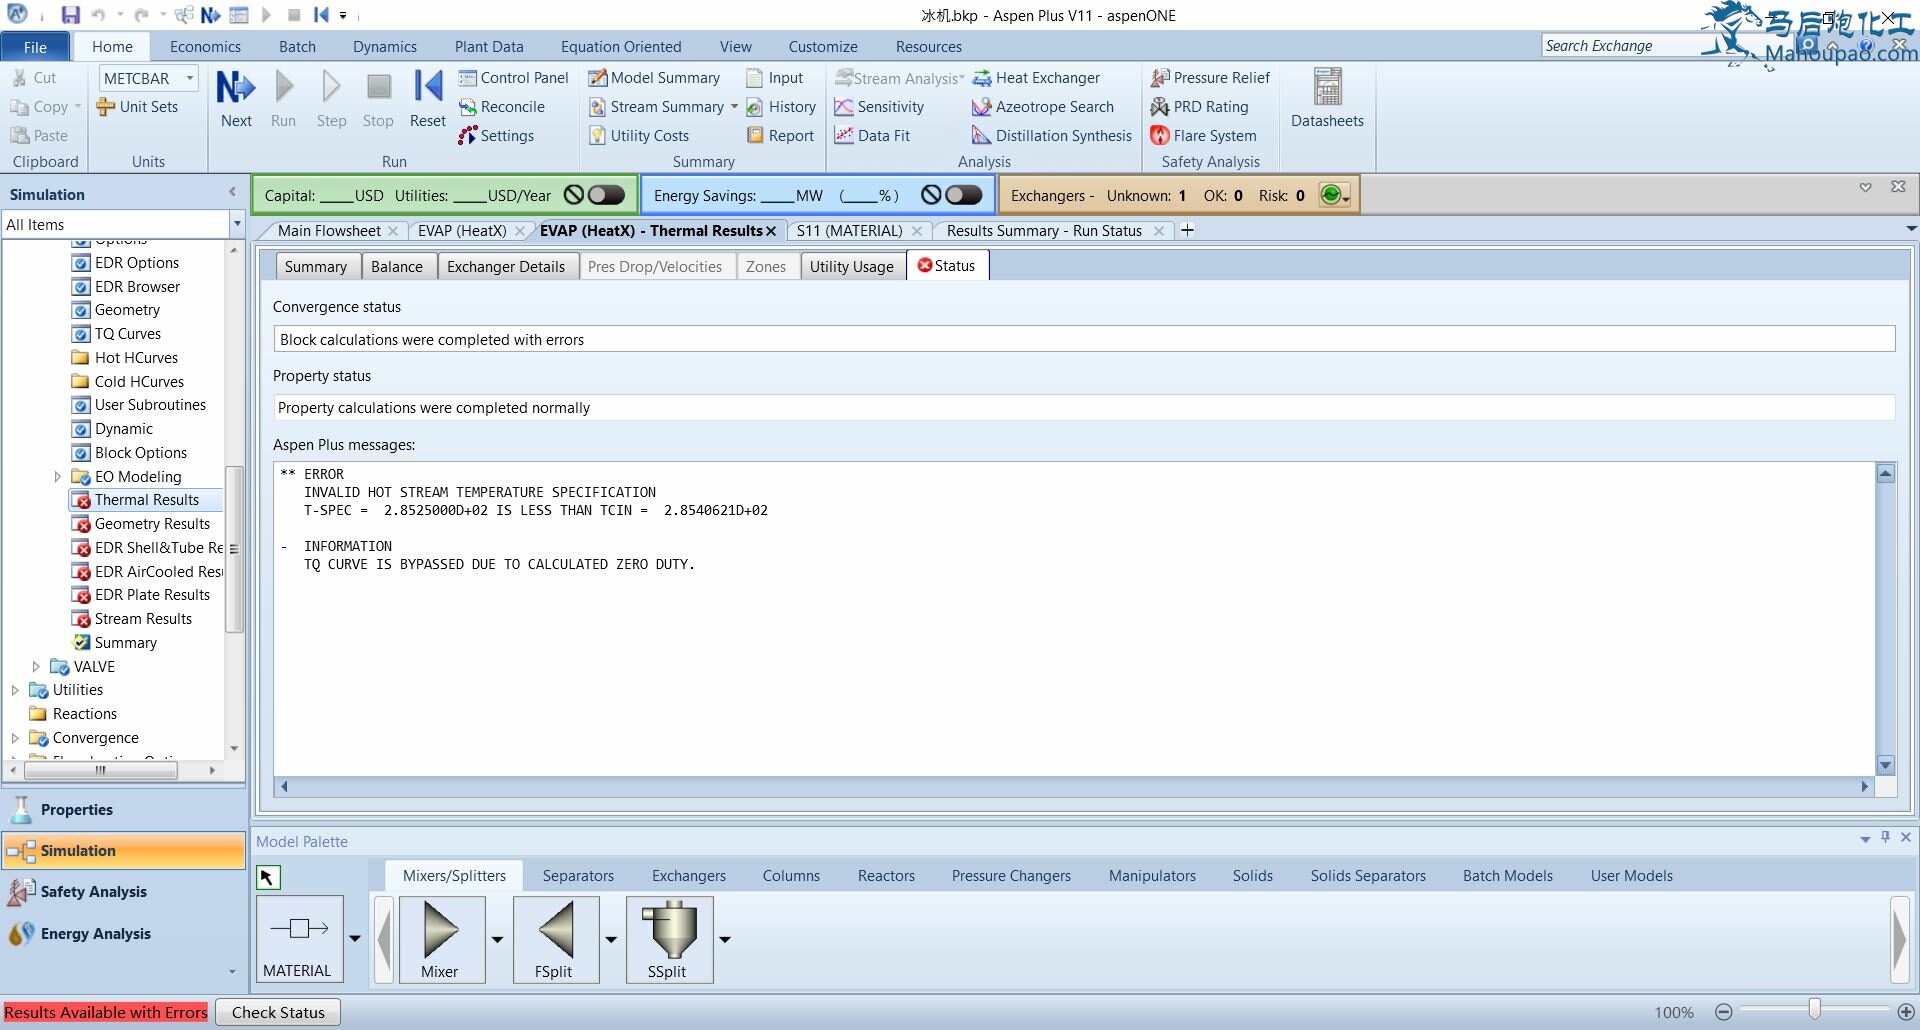Launch Azeotrope Search
The height and width of the screenshot is (1030, 1920).
(1043, 107)
